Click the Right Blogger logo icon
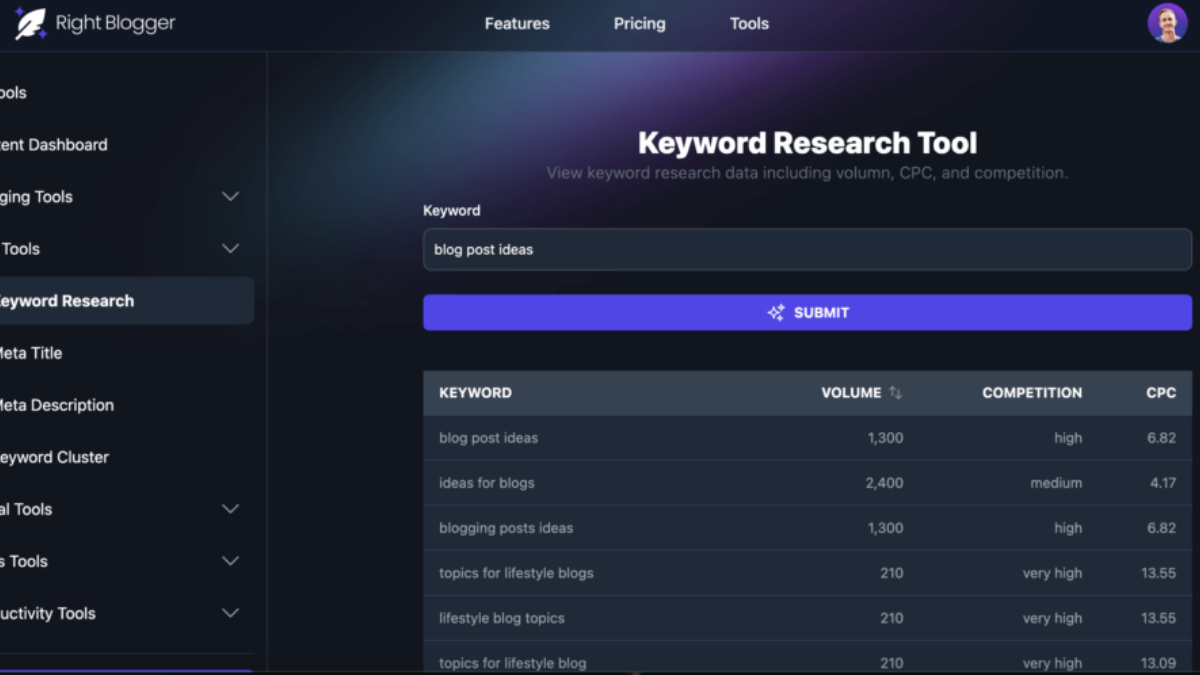 coord(31,21)
